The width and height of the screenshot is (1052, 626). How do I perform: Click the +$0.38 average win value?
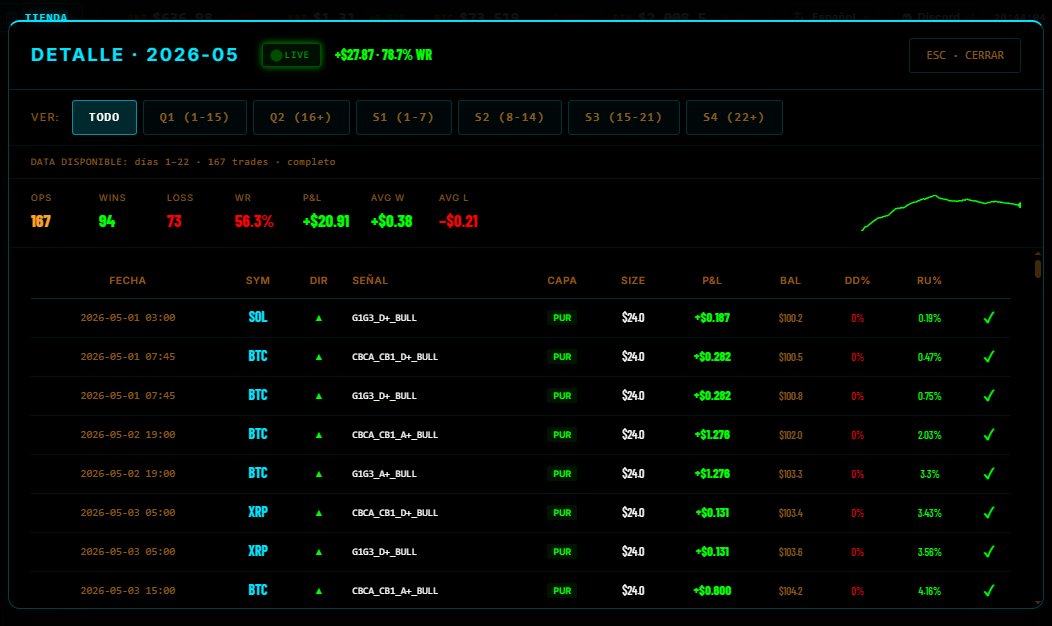(392, 221)
